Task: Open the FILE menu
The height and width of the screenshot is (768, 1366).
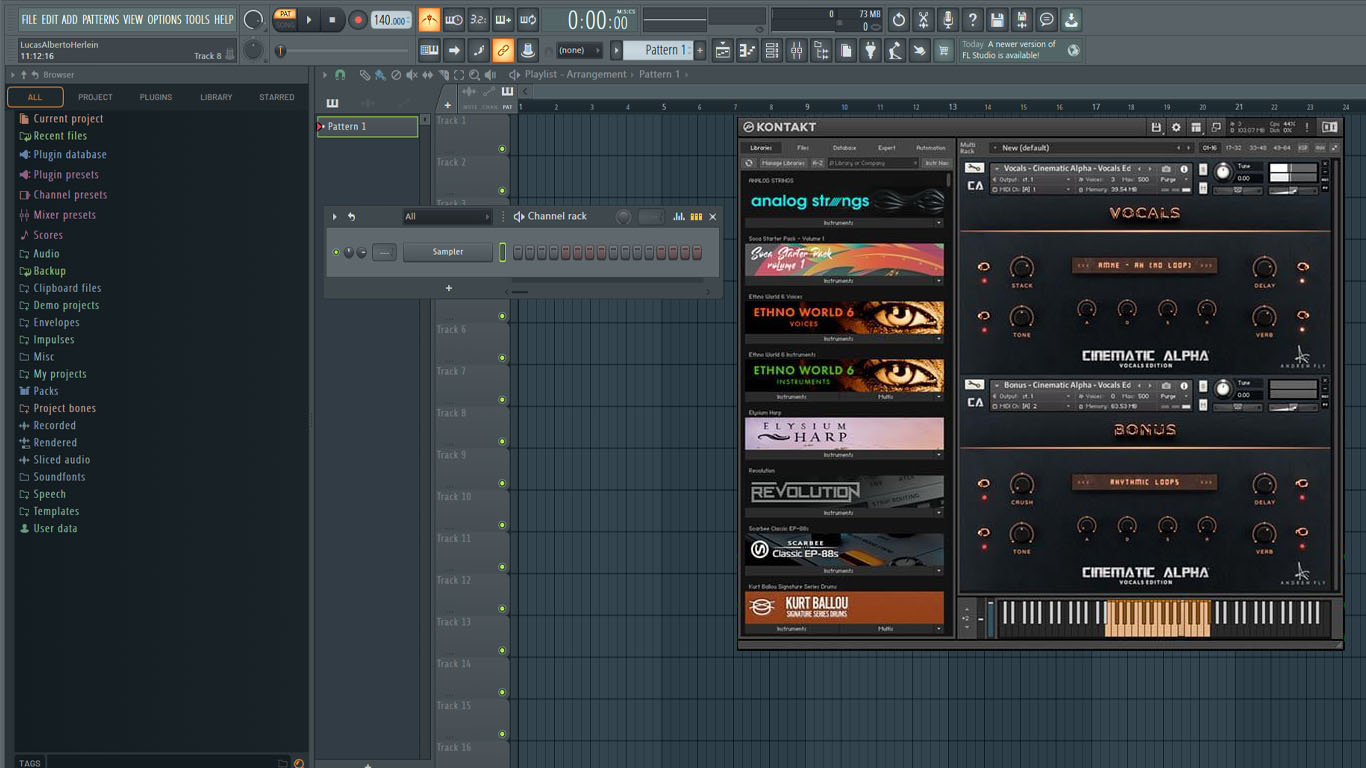Action: pyautogui.click(x=29, y=19)
